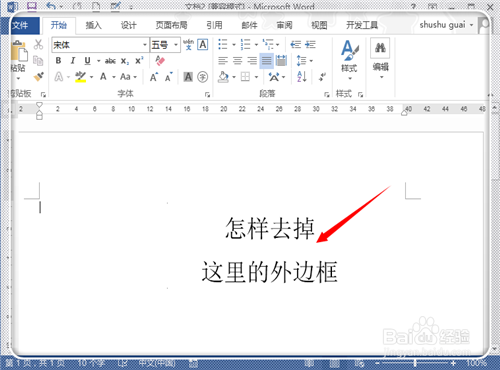Toggle subscript x₂ formatting

[x=125, y=61]
